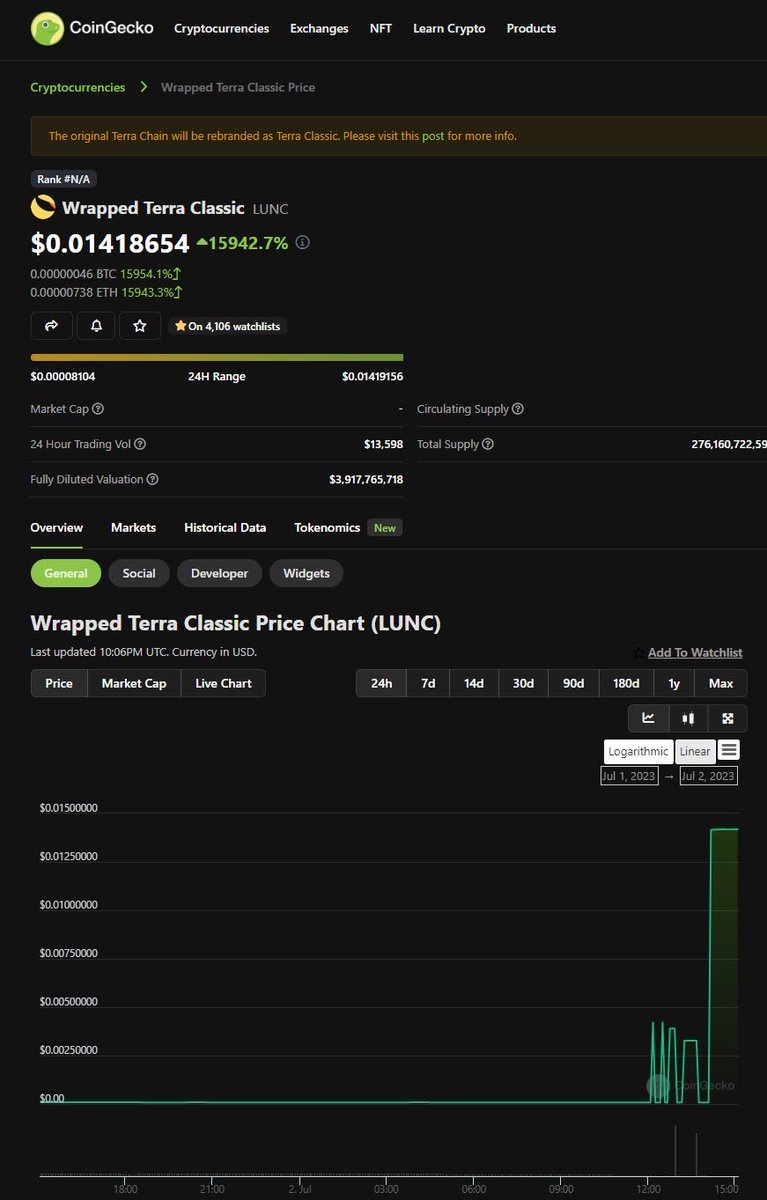Viewport: 767px width, 1200px height.
Task: Switch chart scale to Logarithmic
Action: click(x=638, y=751)
